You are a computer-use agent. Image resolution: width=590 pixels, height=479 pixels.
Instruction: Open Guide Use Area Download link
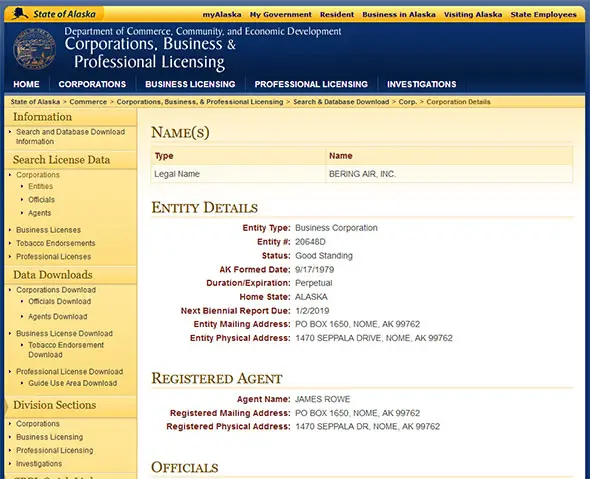pos(73,383)
